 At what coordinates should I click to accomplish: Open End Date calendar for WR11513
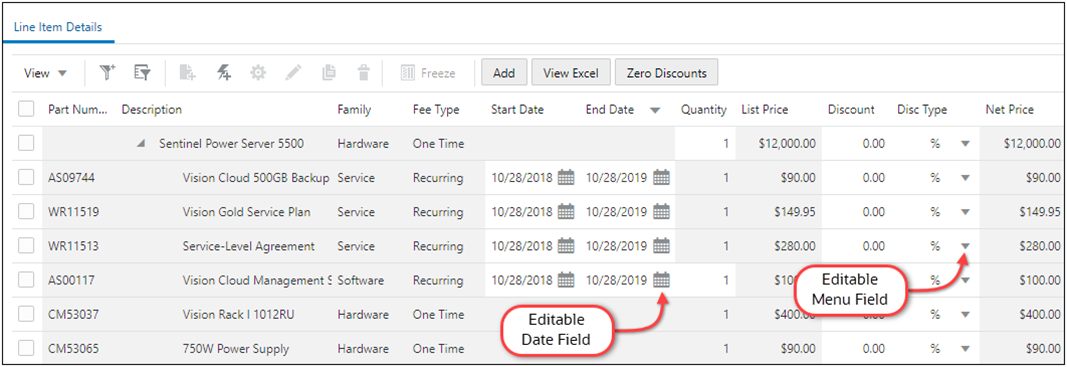[x=661, y=246]
